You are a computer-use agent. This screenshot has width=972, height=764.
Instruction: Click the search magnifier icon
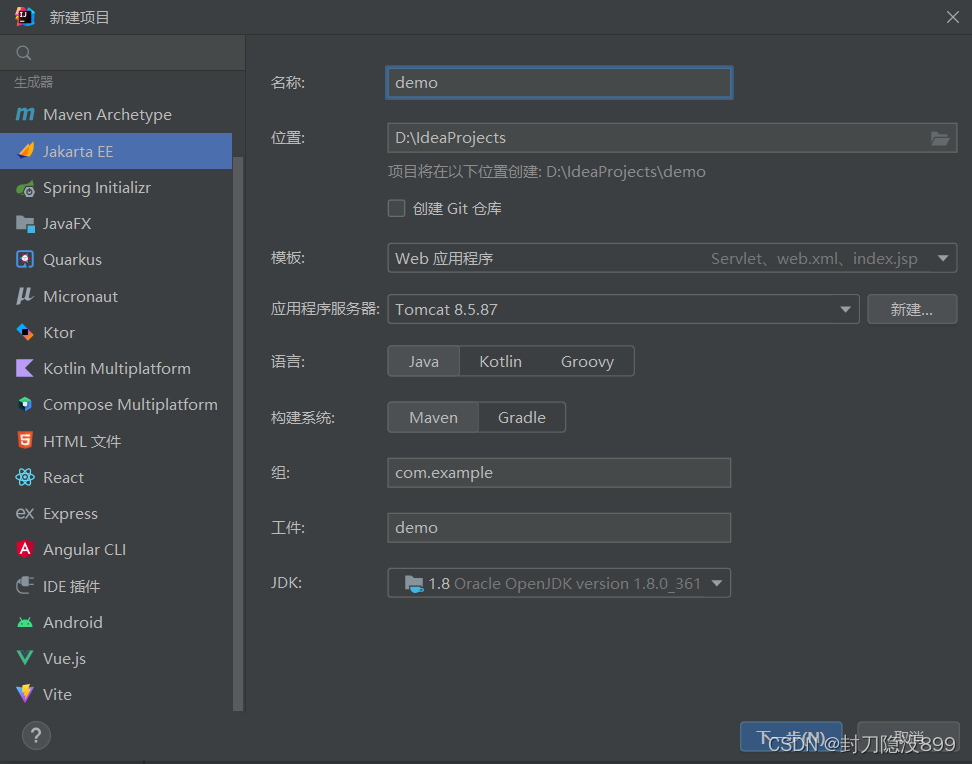click(x=24, y=53)
